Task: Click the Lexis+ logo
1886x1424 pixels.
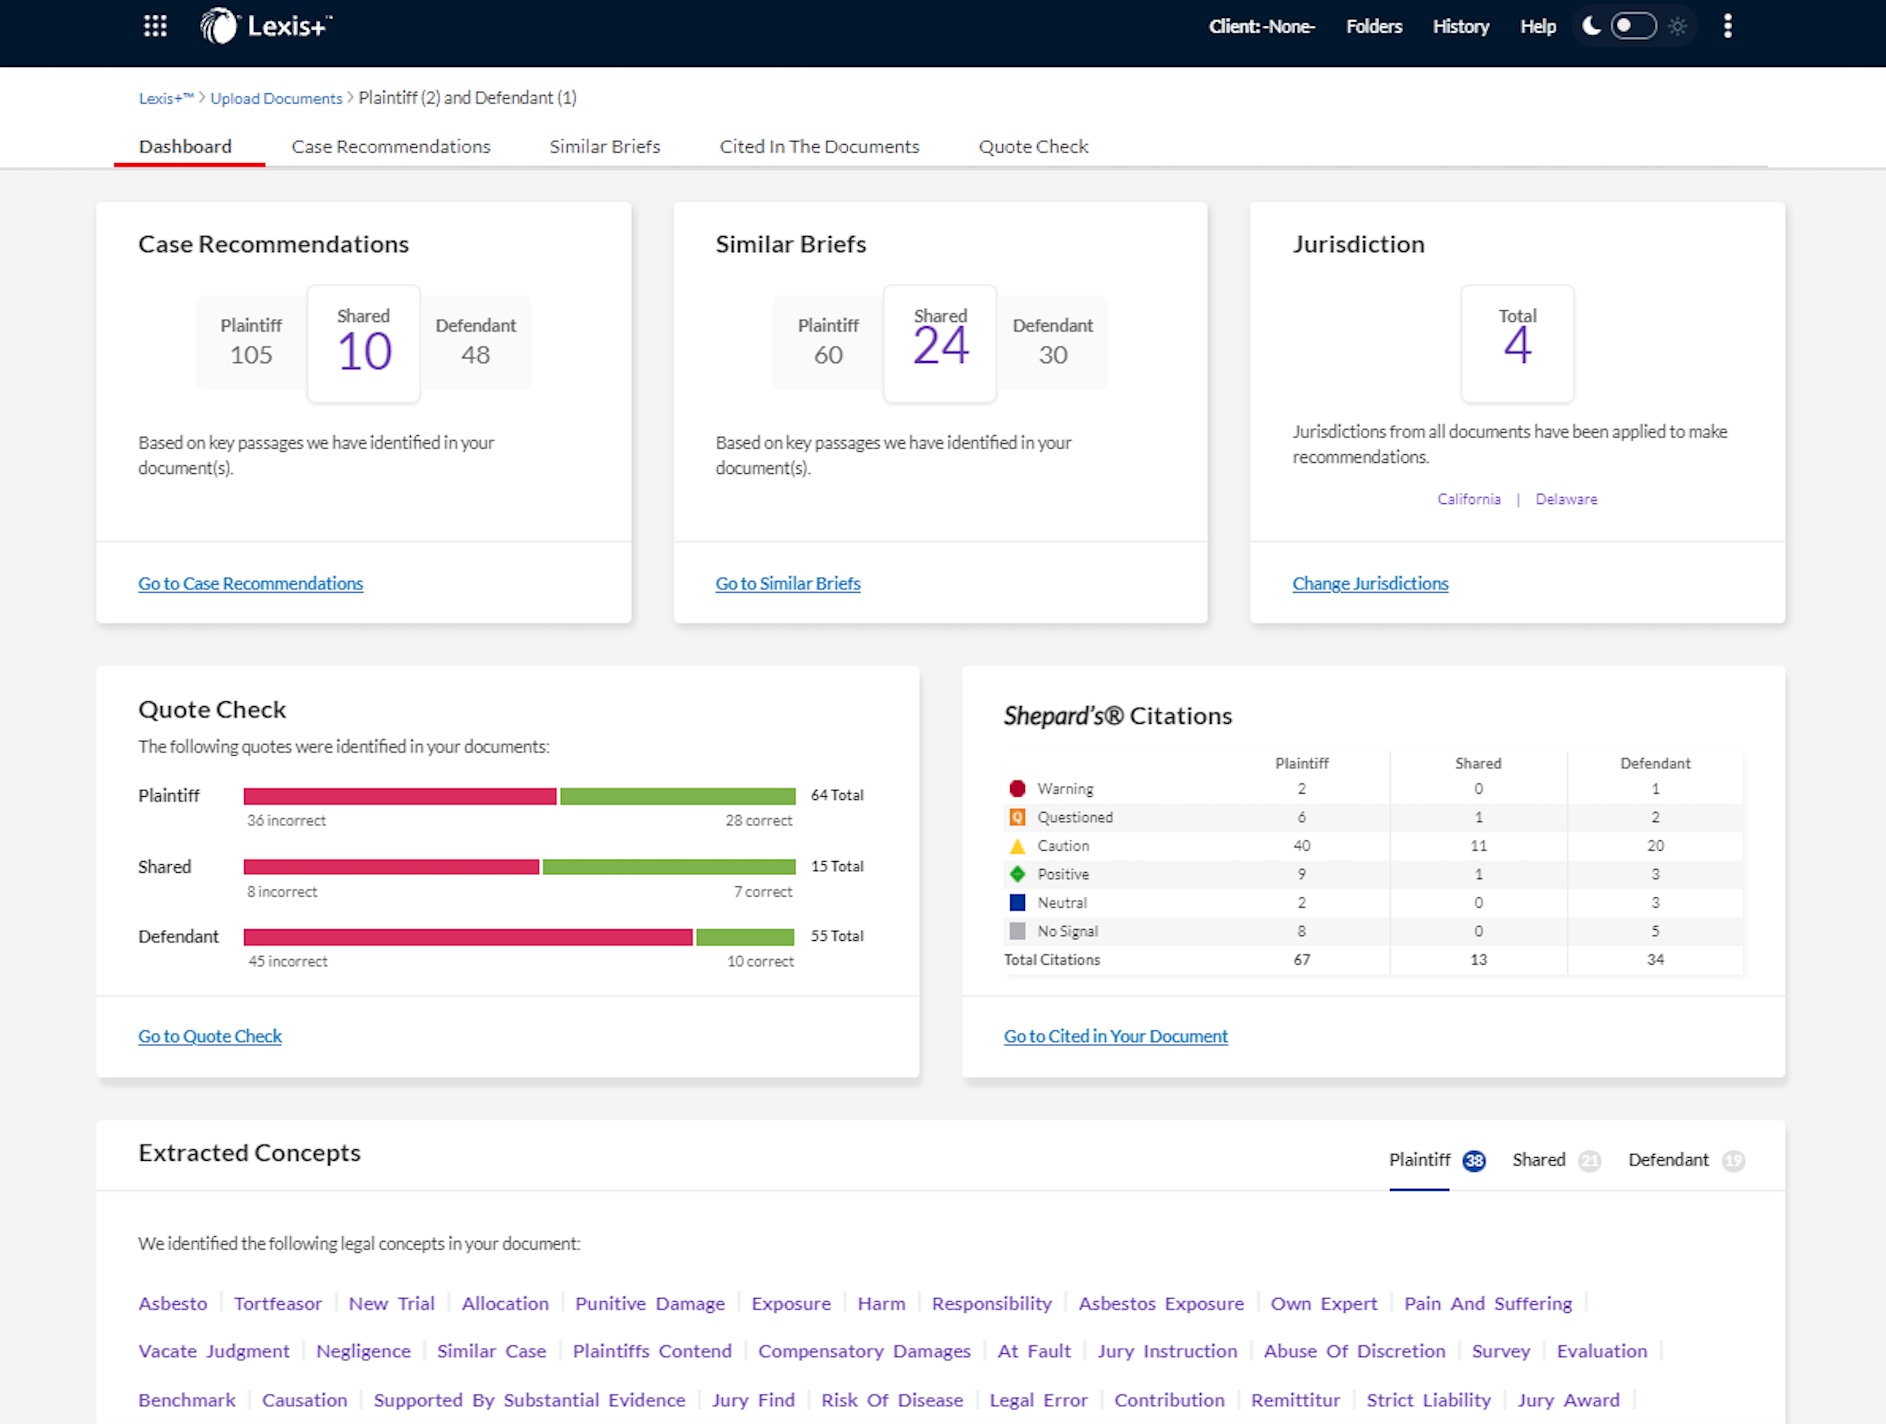Action: (266, 26)
